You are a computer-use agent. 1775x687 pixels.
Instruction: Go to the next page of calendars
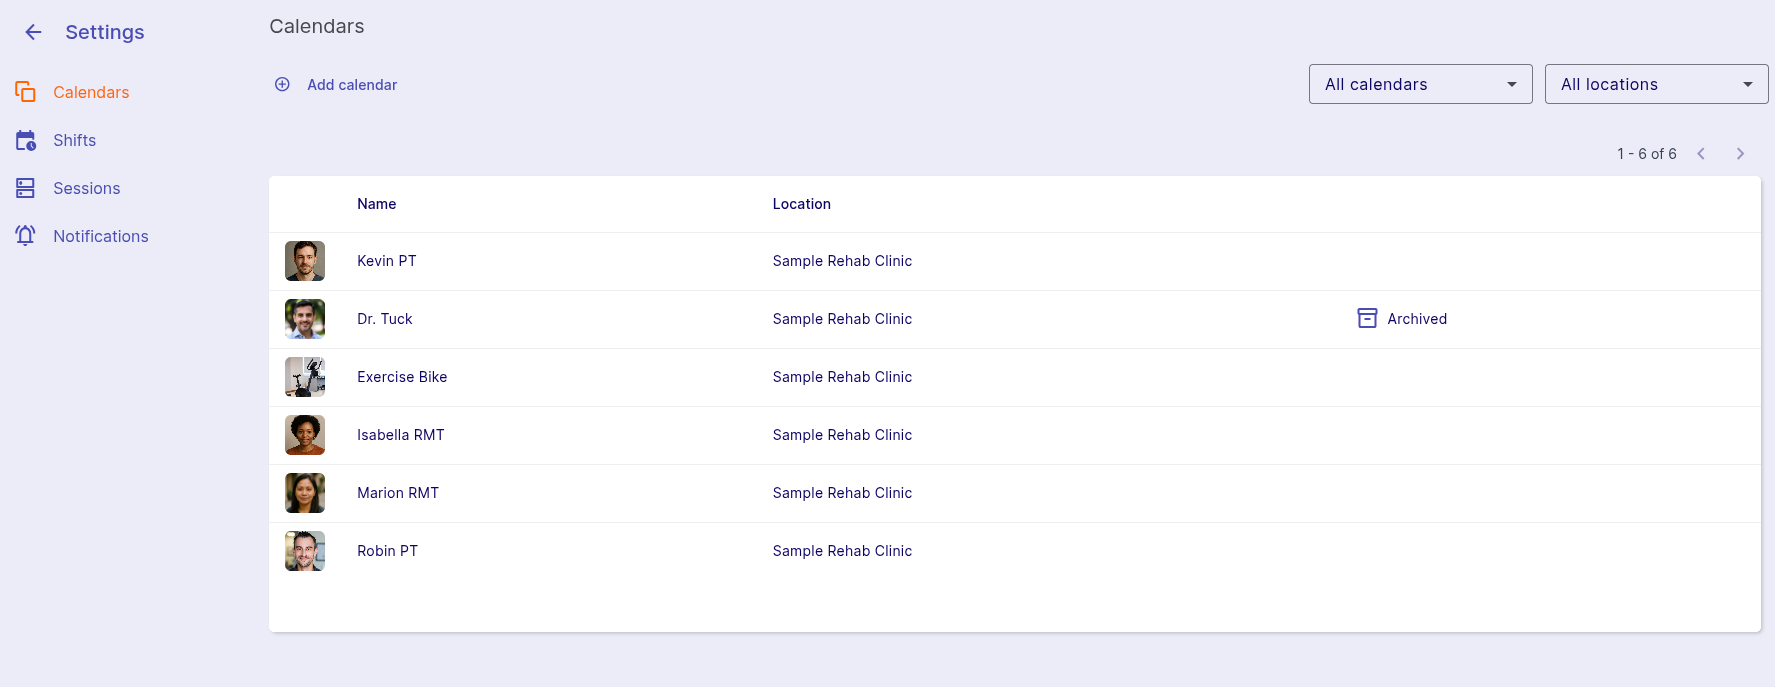click(1740, 154)
